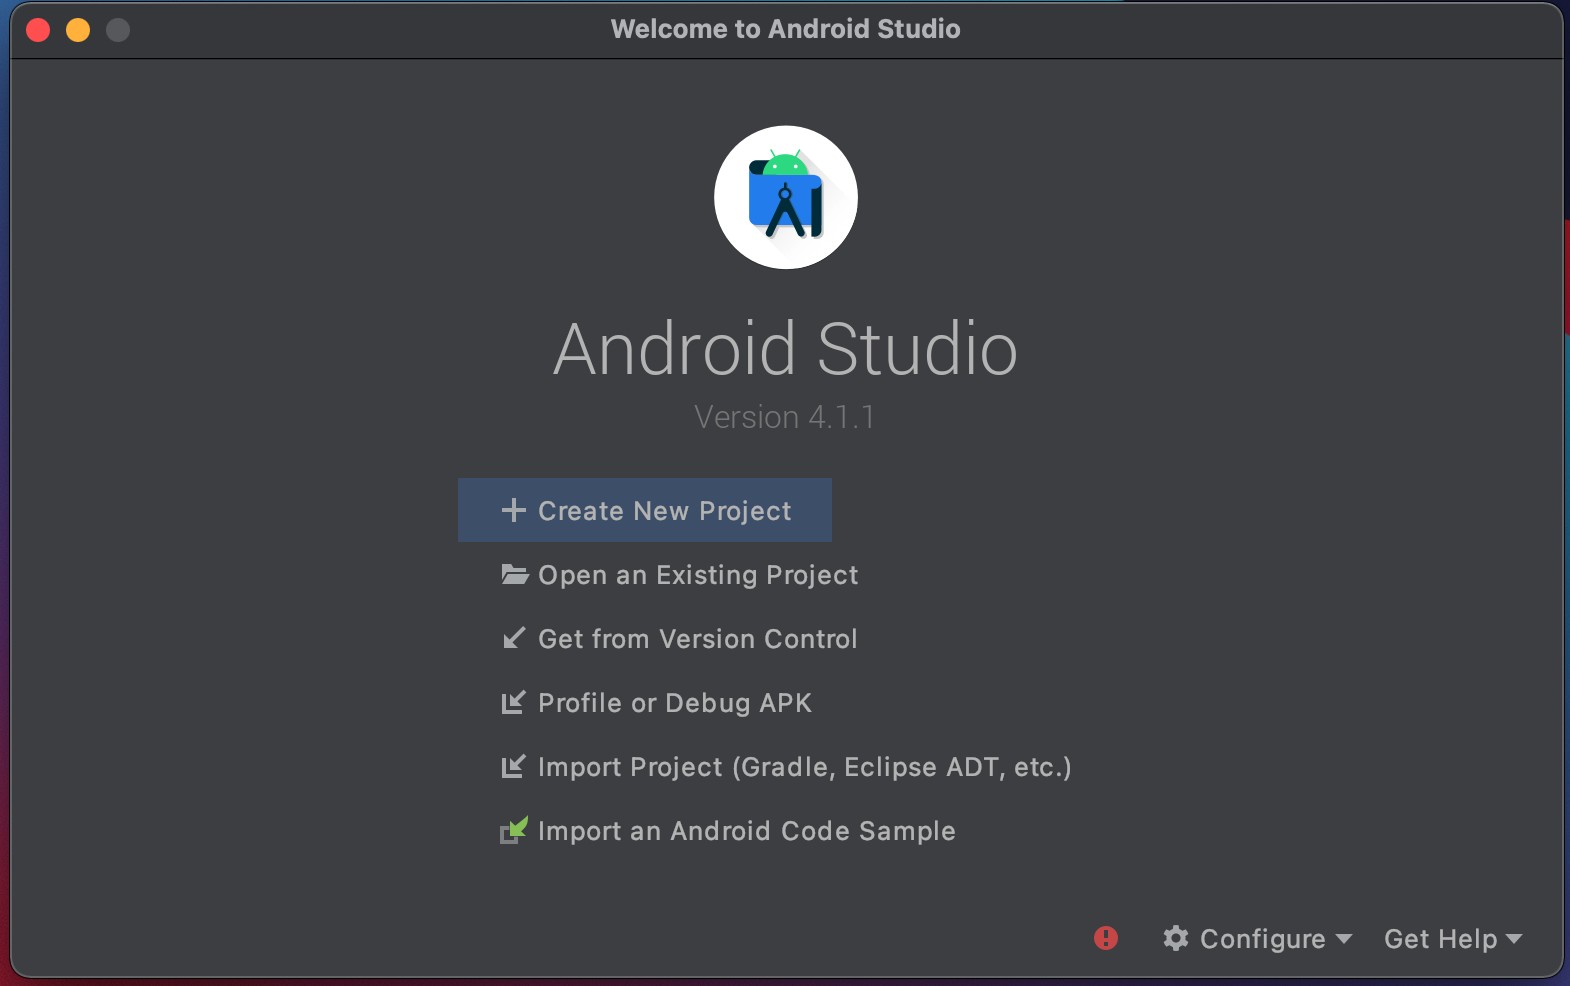
Task: Select Import an Android Code Sample text
Action: tap(746, 831)
